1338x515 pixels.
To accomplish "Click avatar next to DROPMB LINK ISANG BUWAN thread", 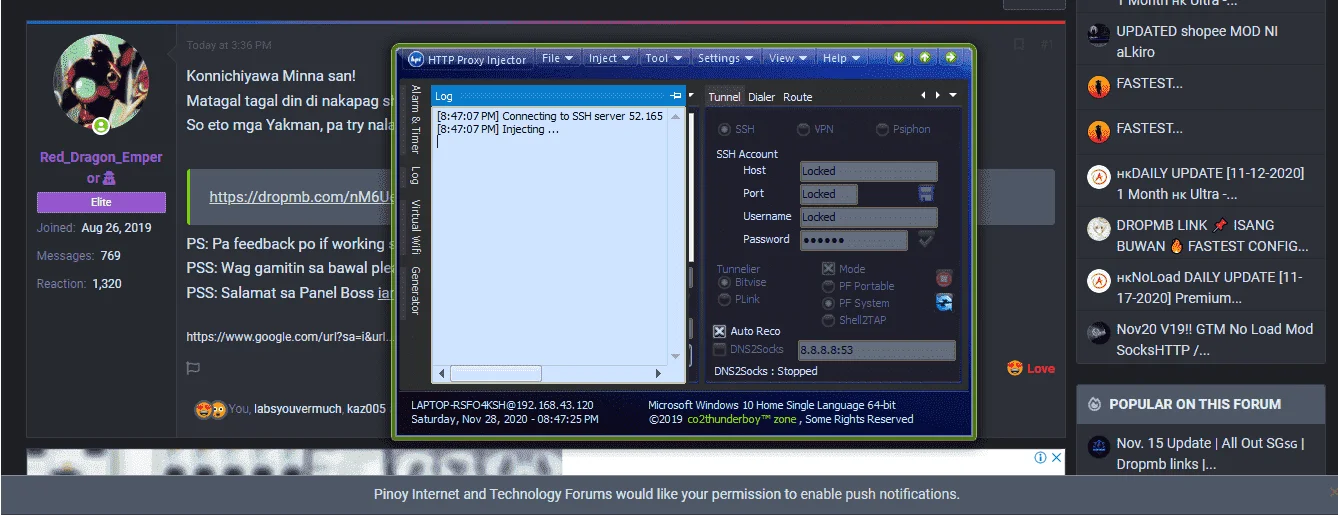I will [x=1099, y=229].
